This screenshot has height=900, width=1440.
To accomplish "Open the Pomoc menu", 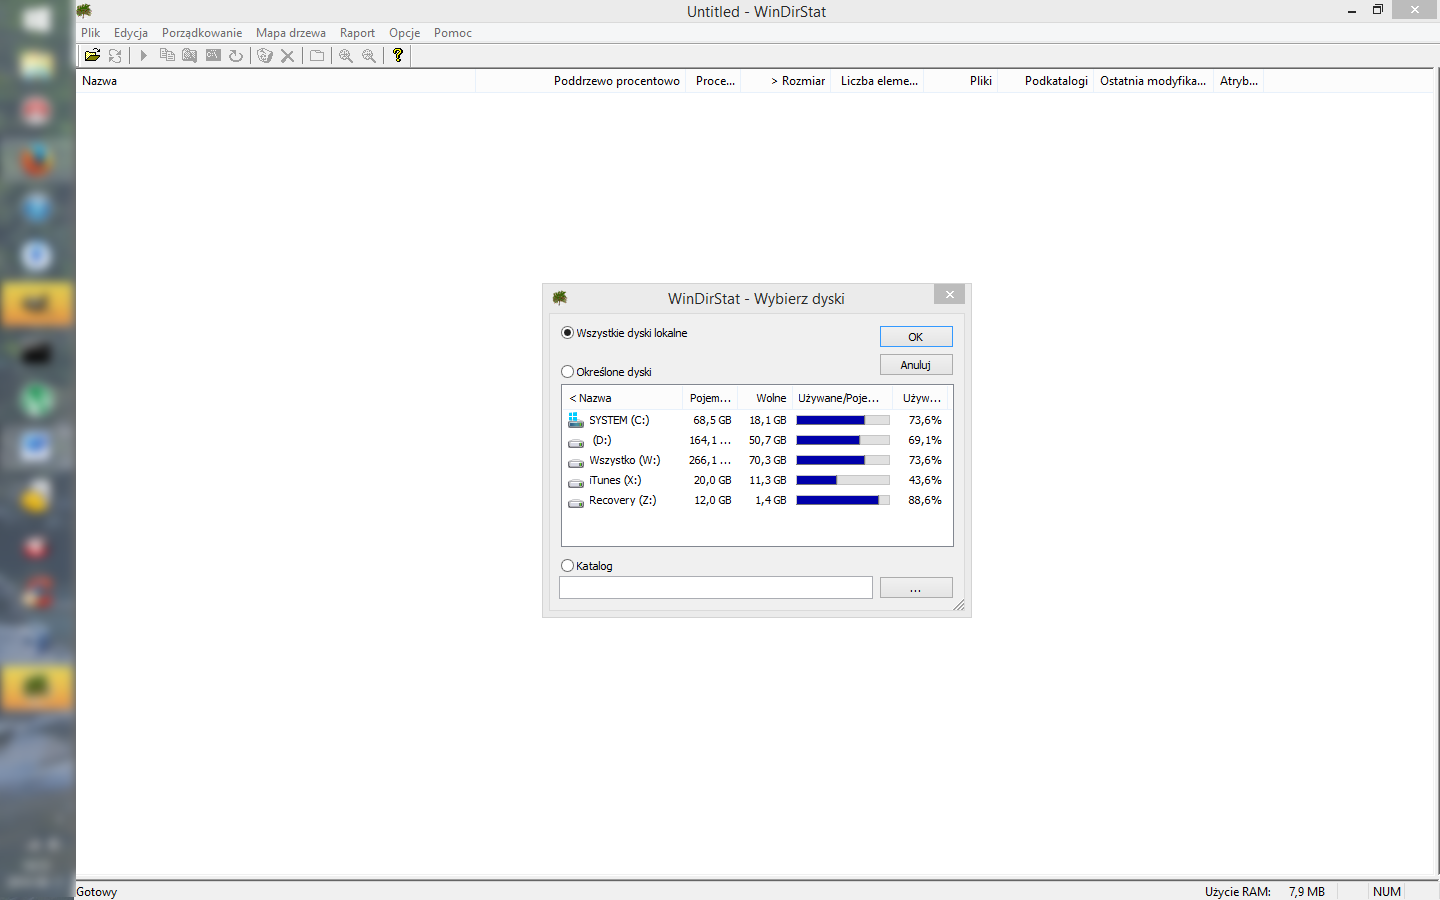I will tap(453, 33).
